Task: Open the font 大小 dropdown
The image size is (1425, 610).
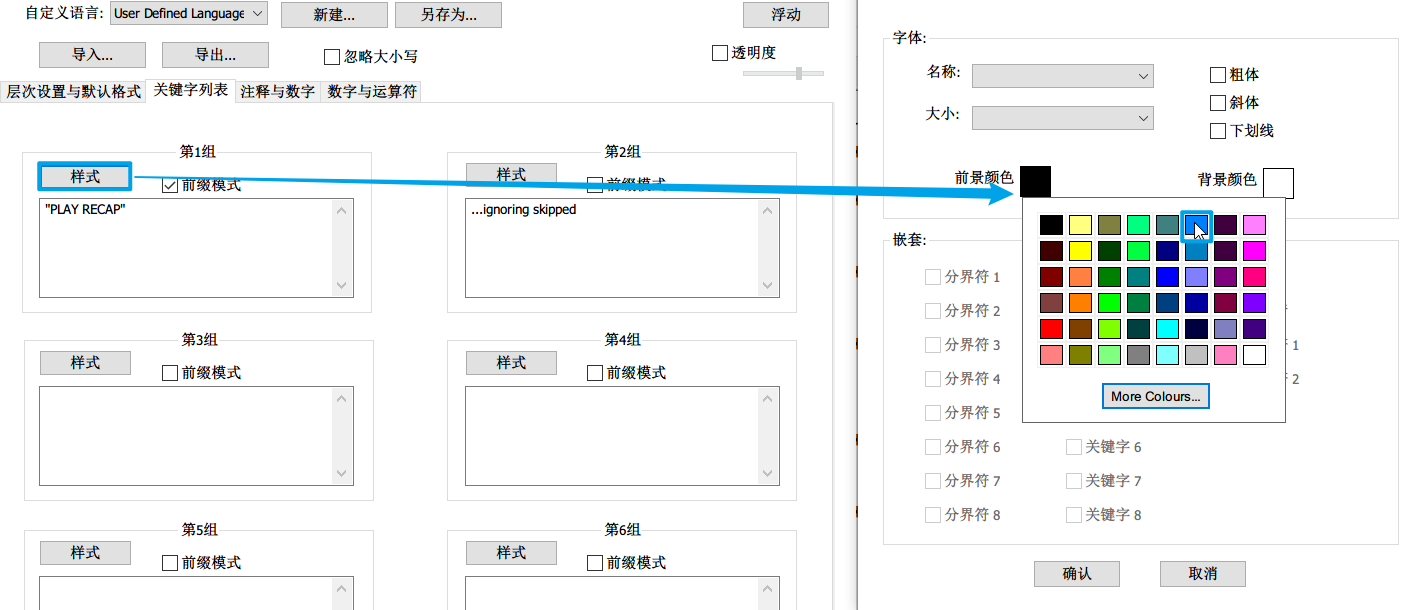Action: (x=1062, y=117)
